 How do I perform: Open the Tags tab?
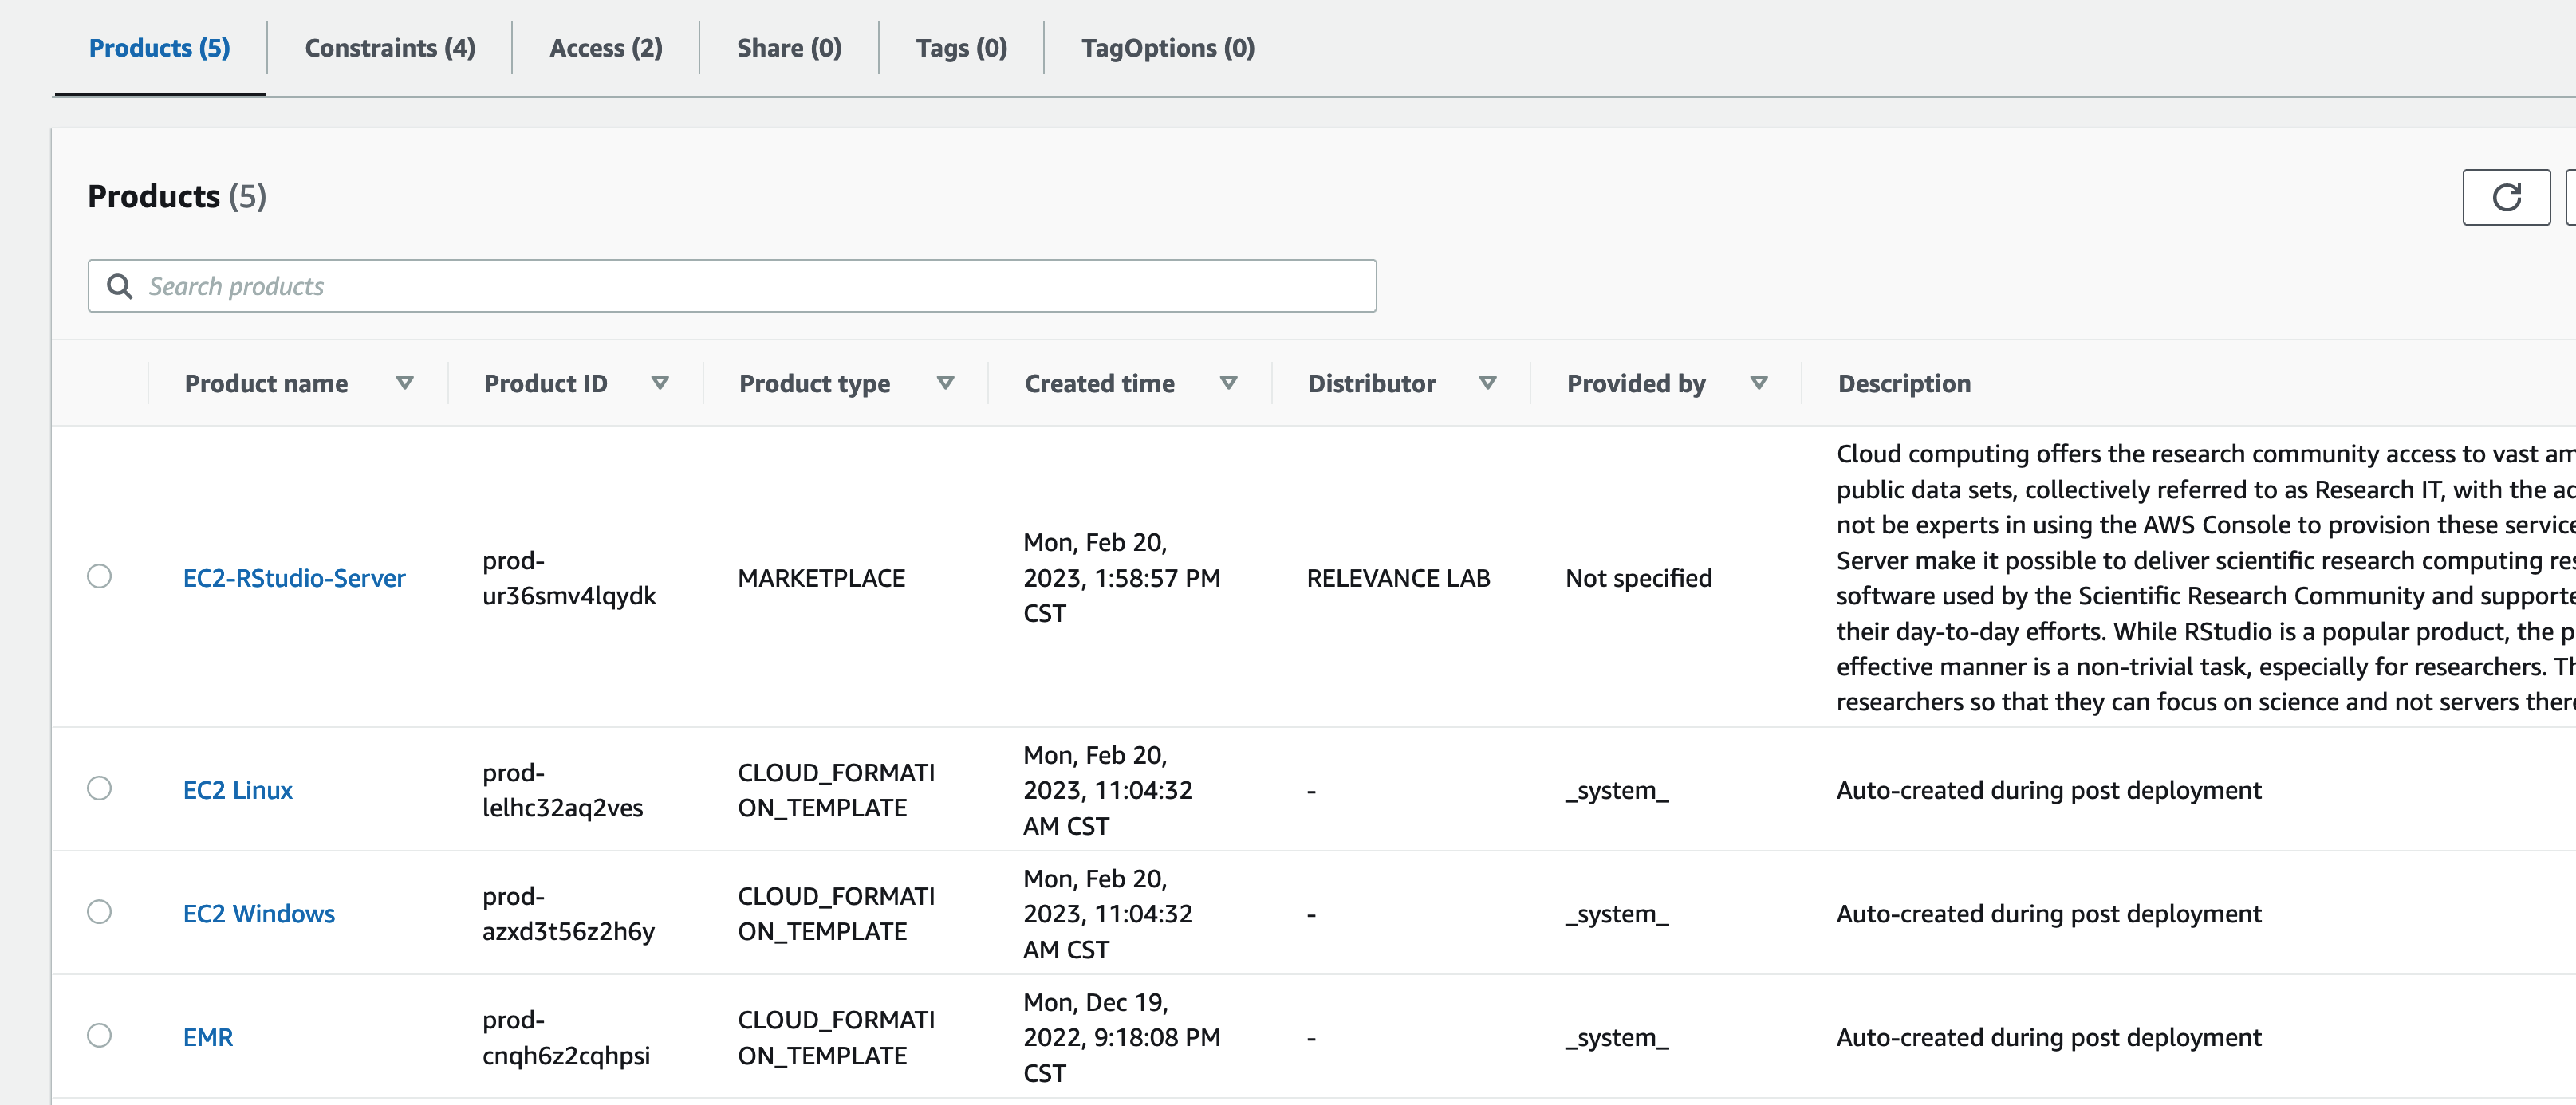coord(960,47)
